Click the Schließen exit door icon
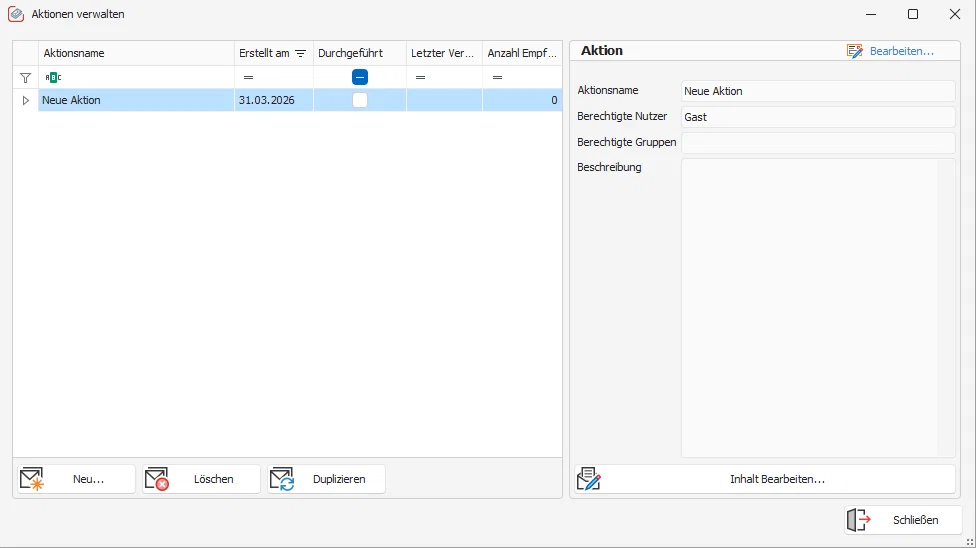 point(859,520)
